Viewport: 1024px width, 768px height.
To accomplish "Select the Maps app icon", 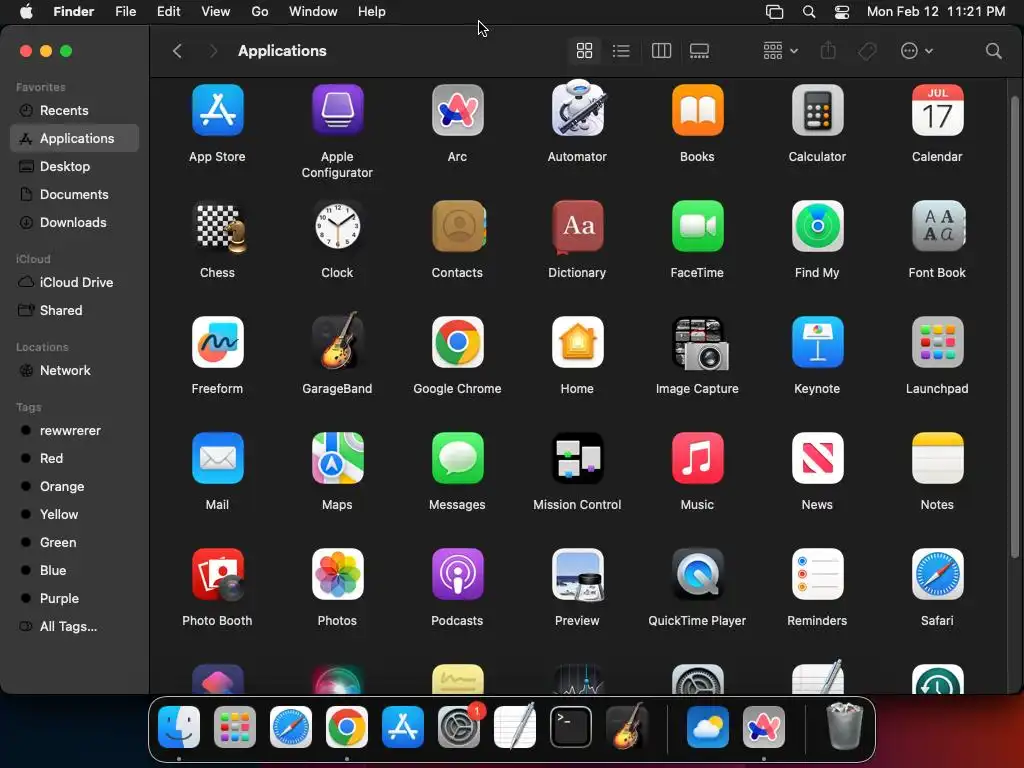I will [337, 458].
